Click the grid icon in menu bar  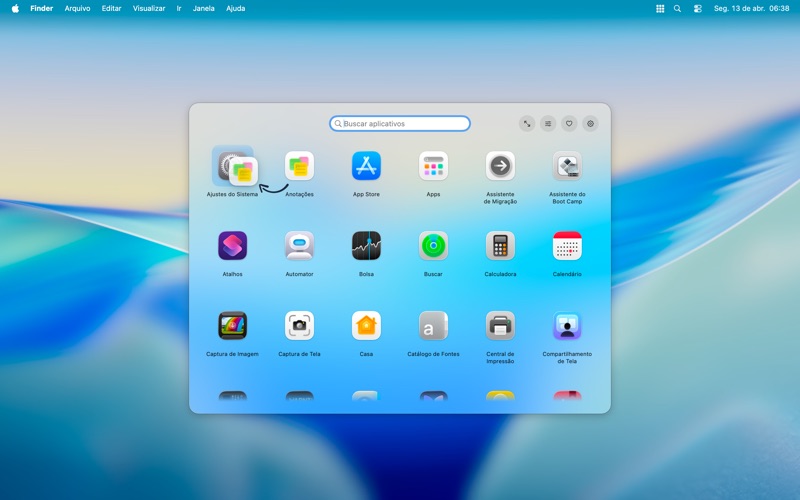point(660,8)
